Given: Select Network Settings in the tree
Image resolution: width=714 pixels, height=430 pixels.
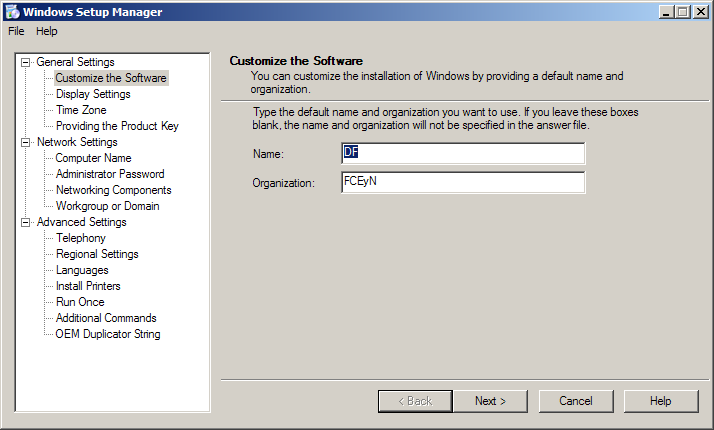Looking at the screenshot, I should point(77,142).
